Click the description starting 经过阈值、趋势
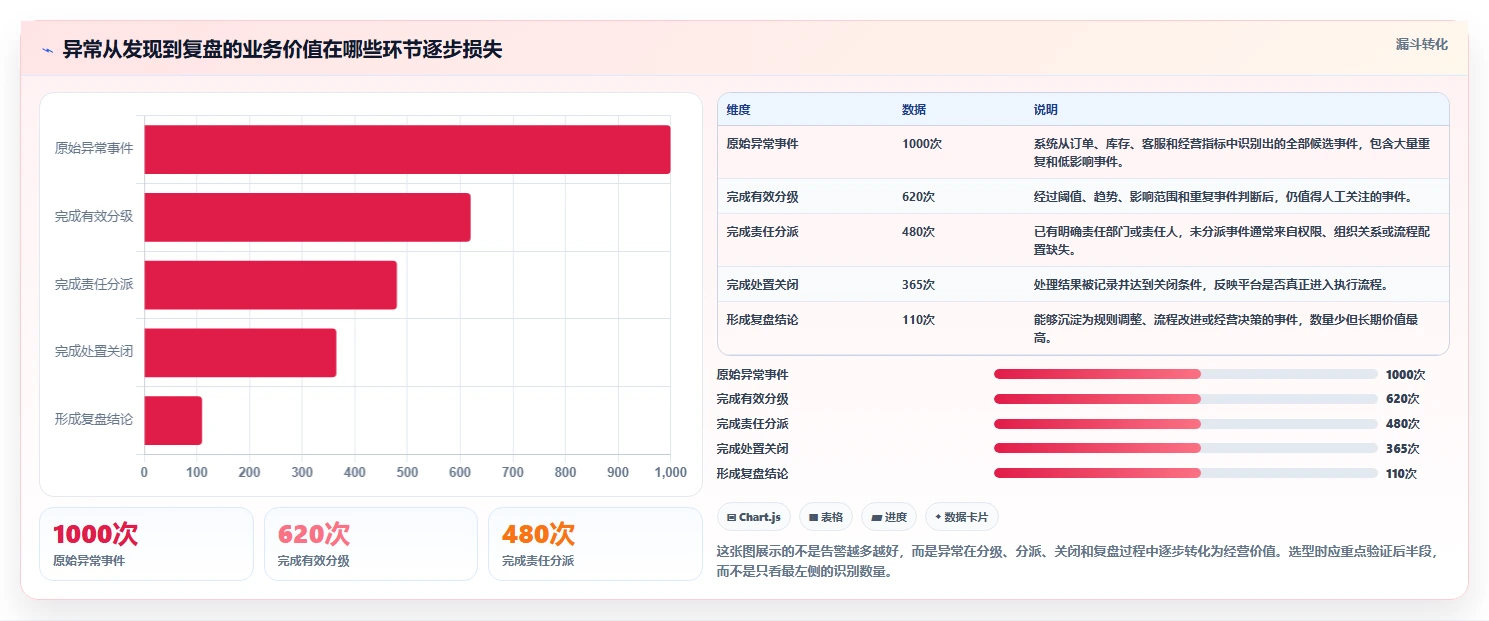1489x621 pixels. (1224, 197)
